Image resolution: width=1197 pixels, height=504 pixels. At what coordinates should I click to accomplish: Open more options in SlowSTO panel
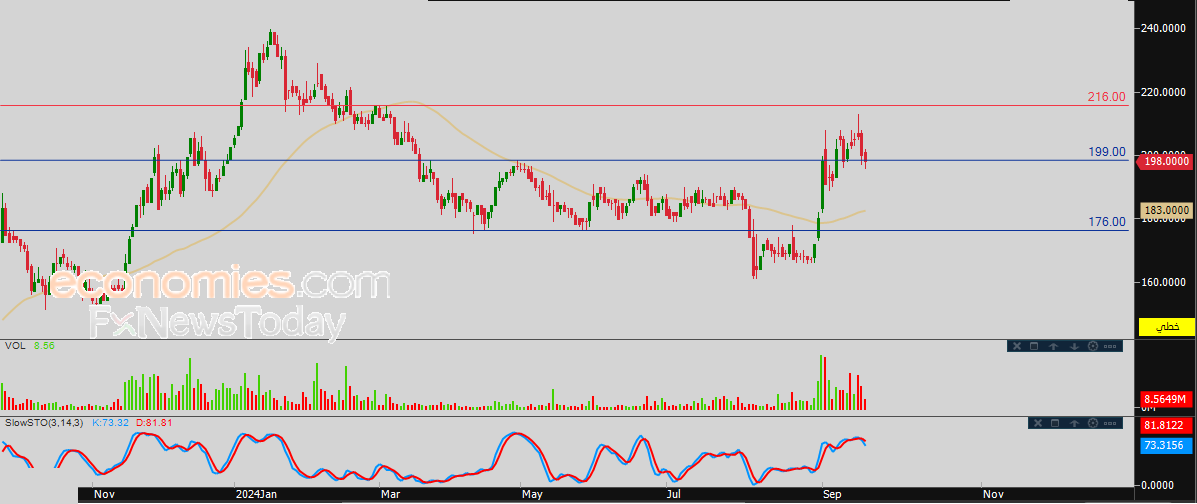[x=1110, y=422]
